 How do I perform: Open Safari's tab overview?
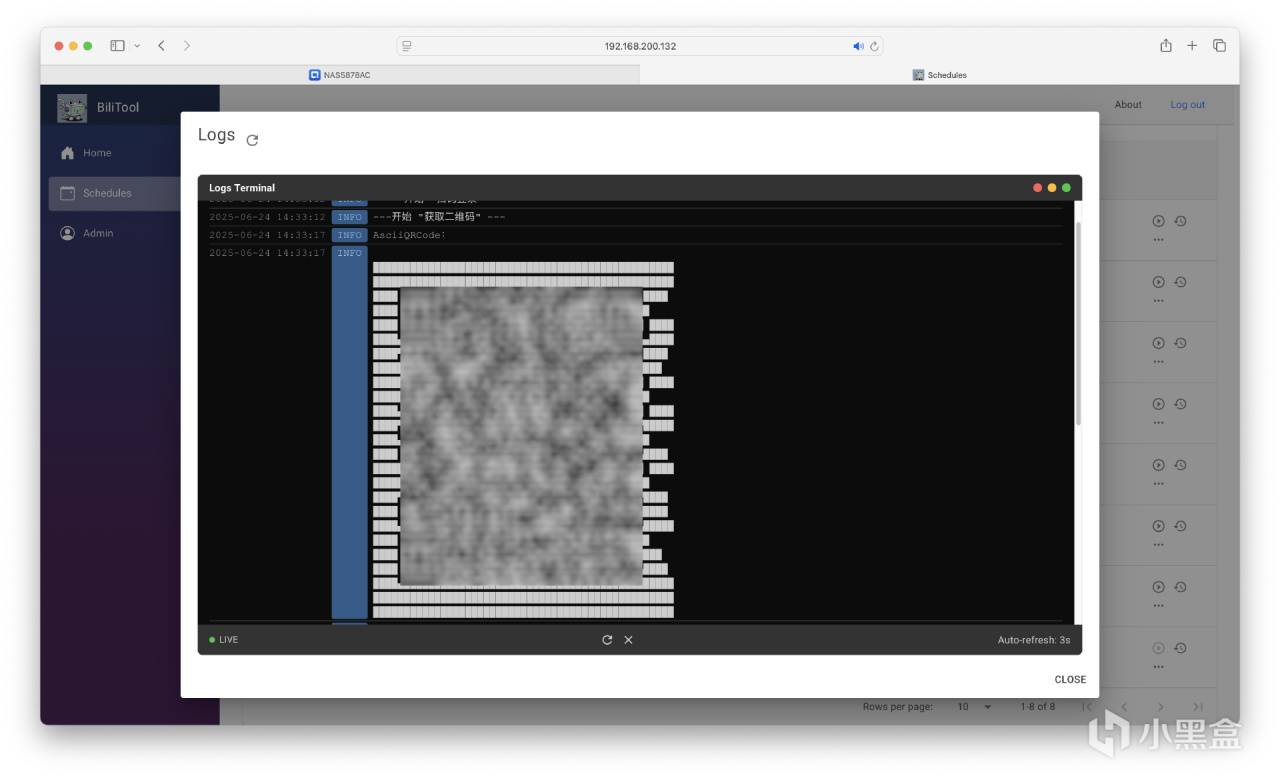(x=1219, y=46)
